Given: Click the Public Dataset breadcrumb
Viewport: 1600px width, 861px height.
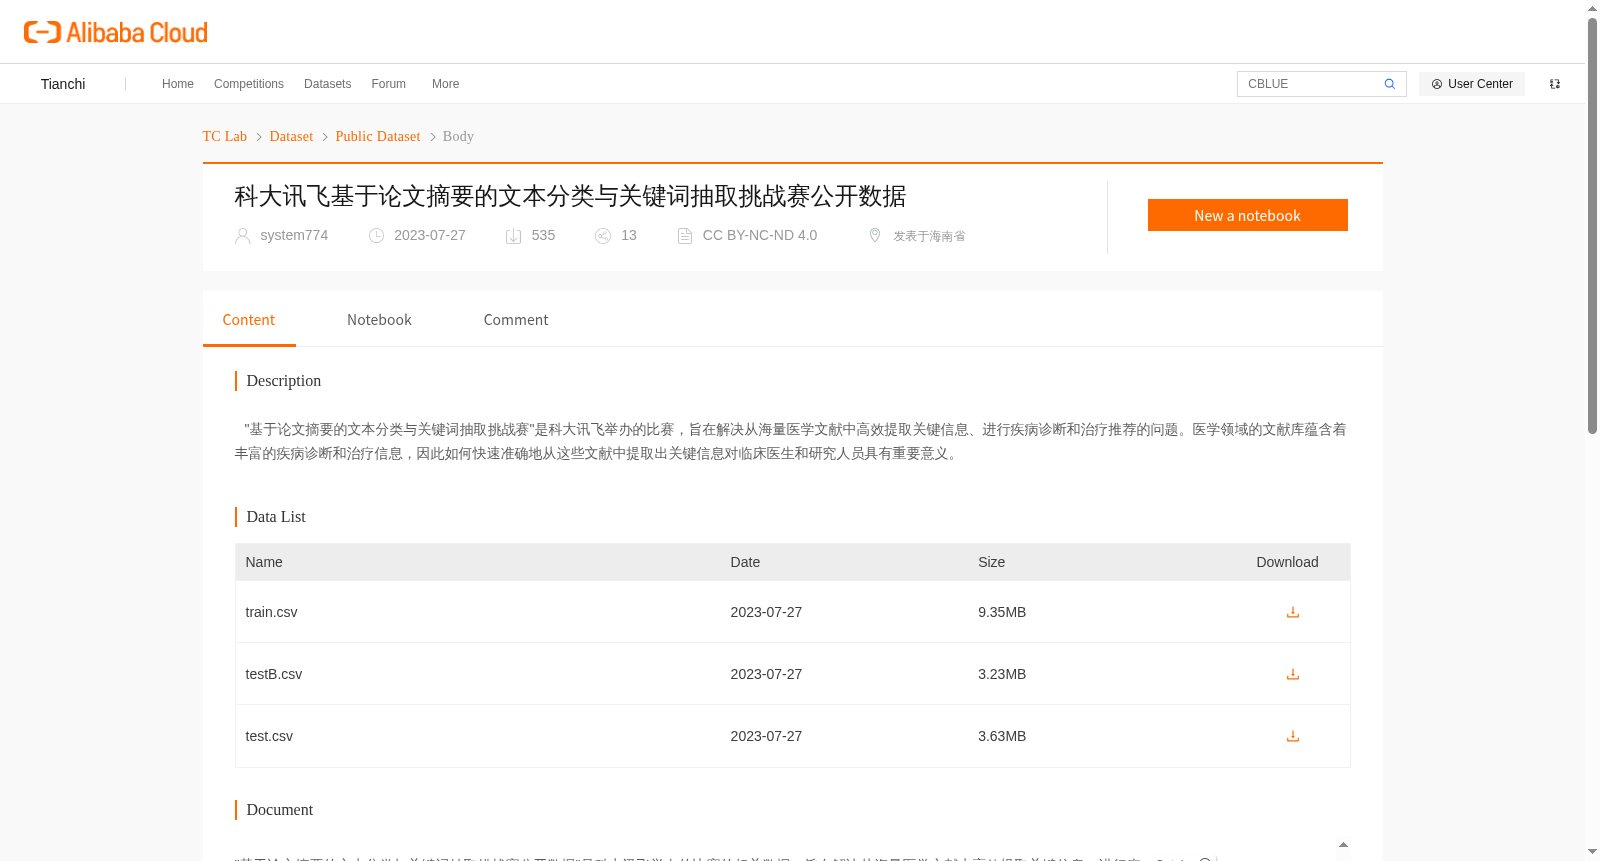Looking at the screenshot, I should coord(378,136).
